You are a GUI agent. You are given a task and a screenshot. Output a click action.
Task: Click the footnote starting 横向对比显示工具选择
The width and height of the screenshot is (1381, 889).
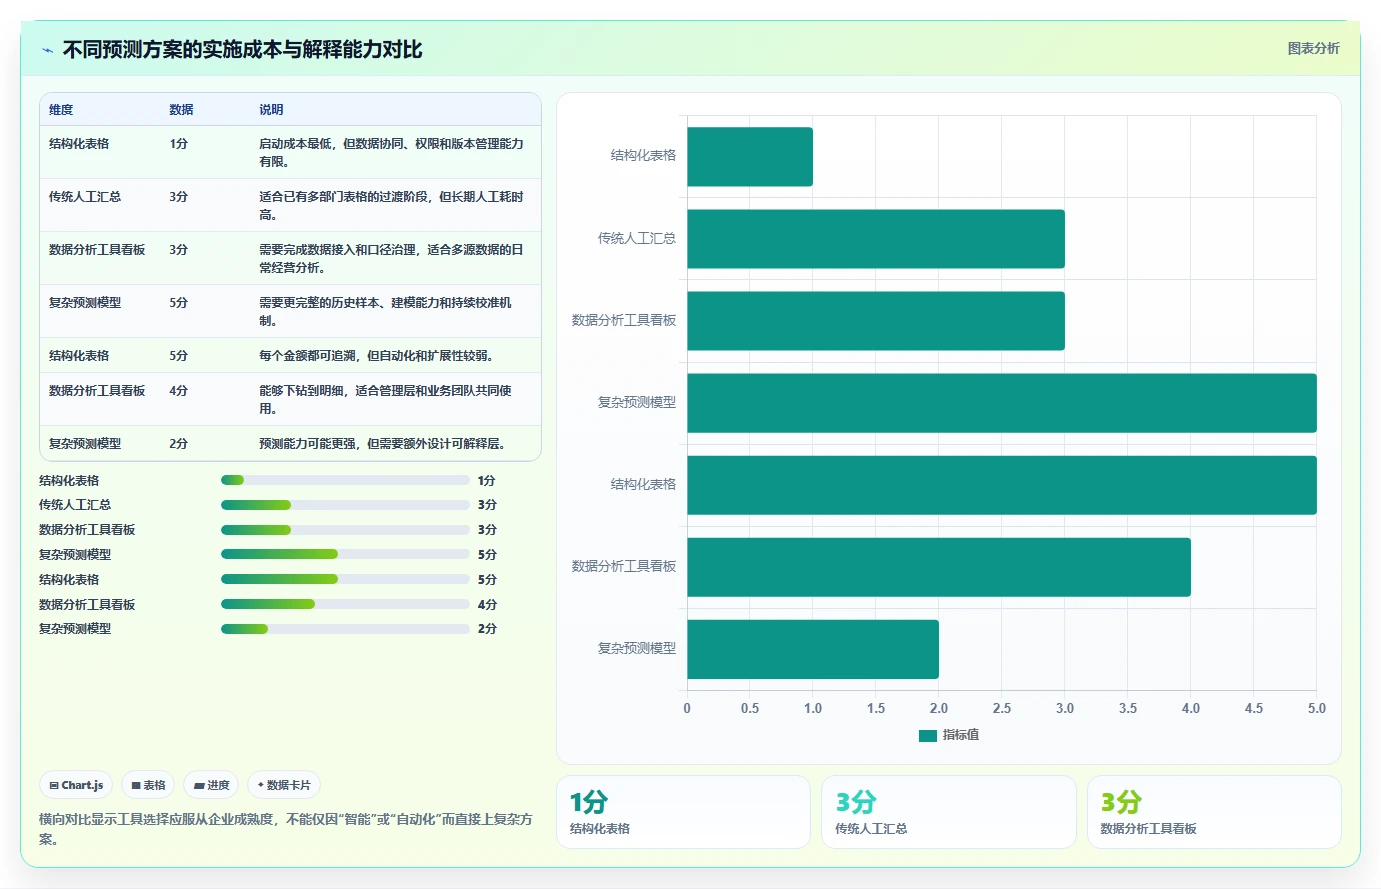(x=286, y=829)
